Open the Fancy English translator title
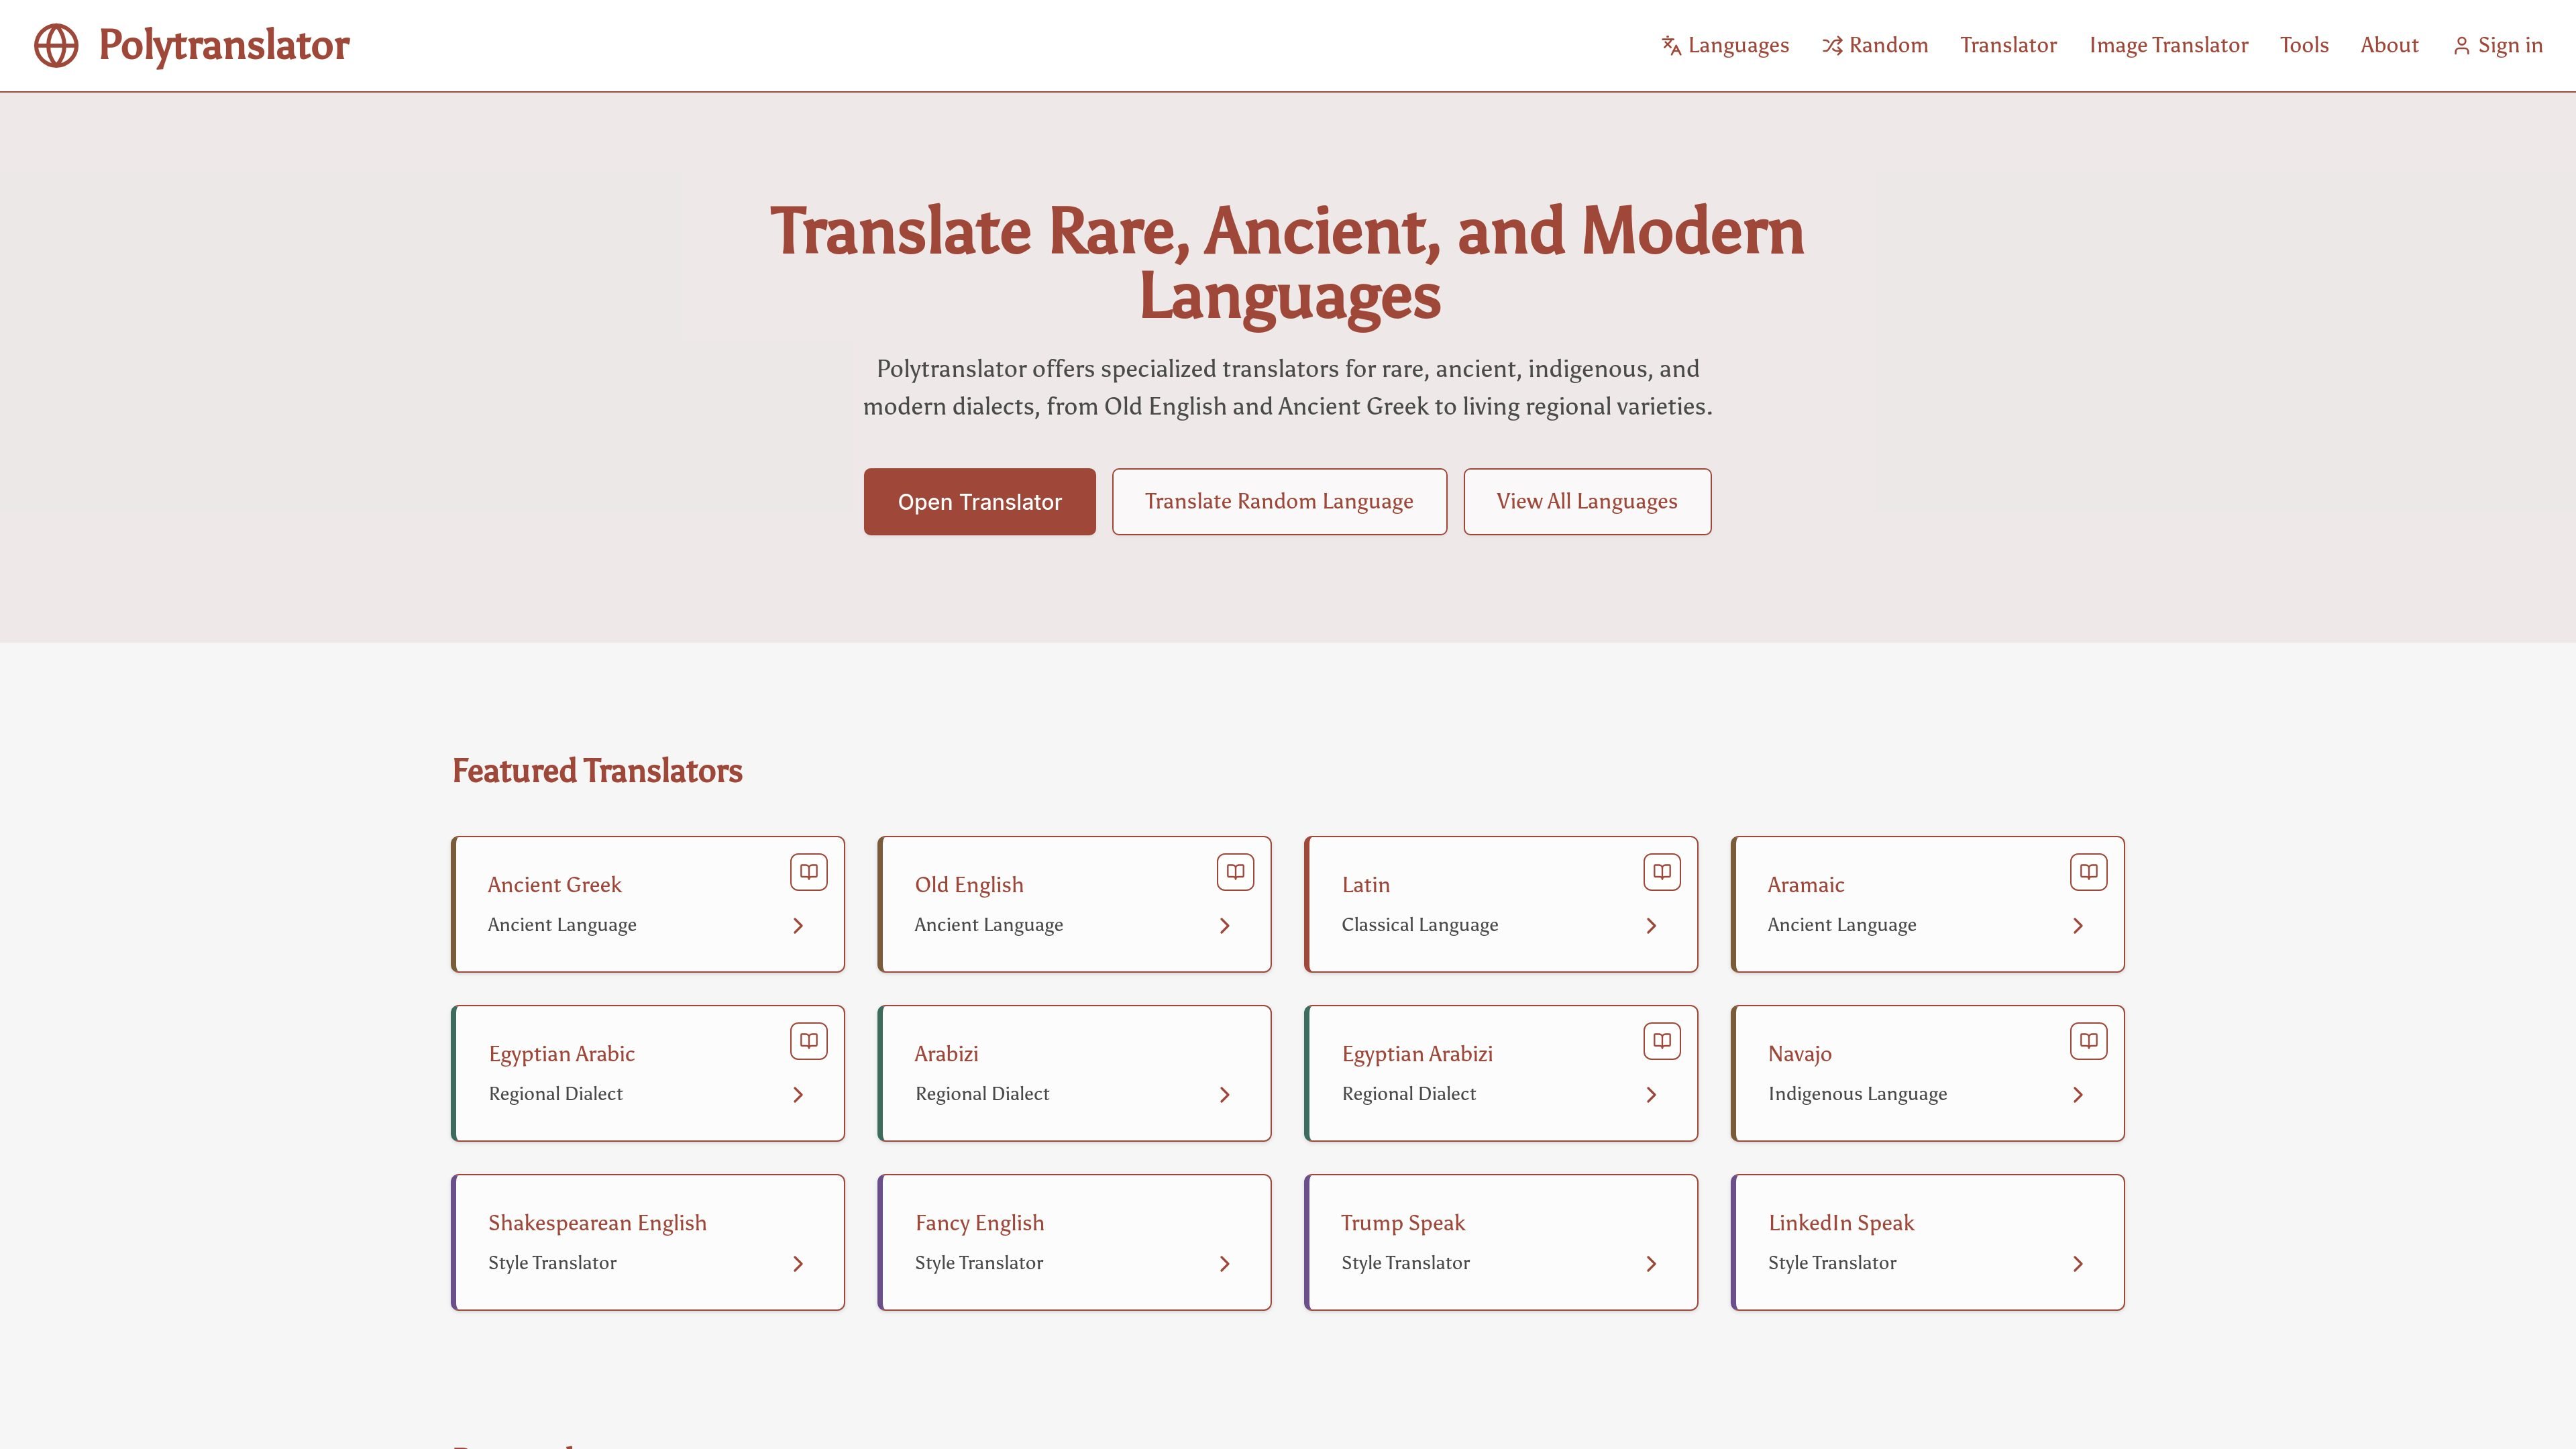This screenshot has width=2576, height=1449. 979,1223
